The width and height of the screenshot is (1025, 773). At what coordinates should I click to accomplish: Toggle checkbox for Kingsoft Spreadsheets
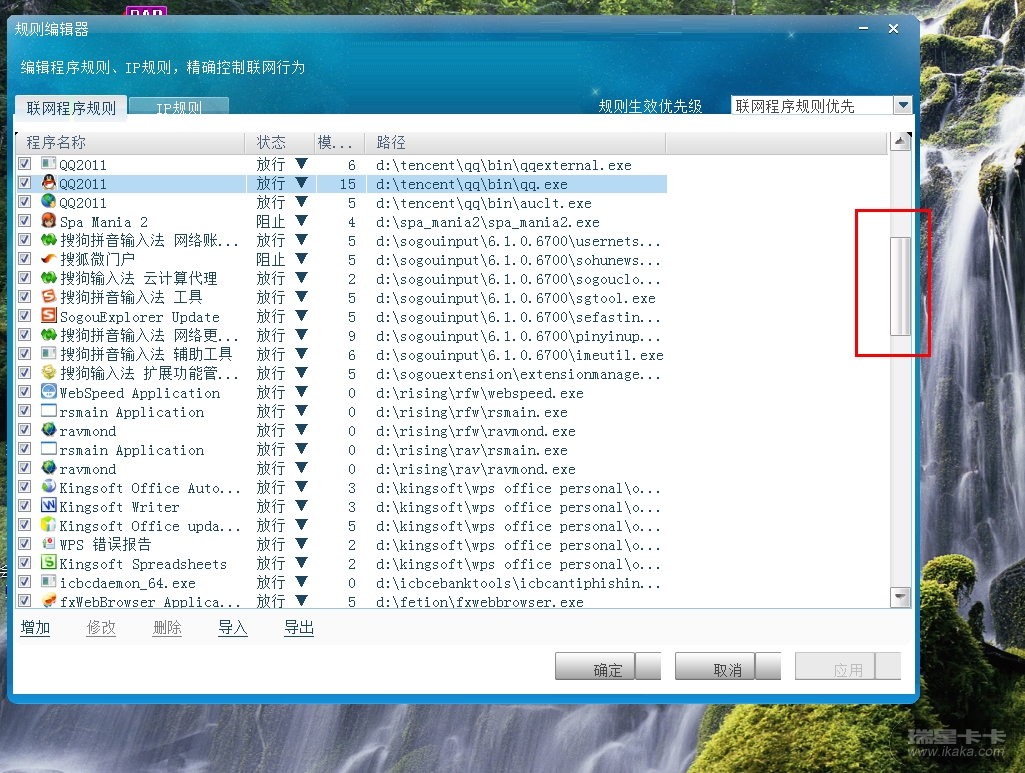(24, 563)
